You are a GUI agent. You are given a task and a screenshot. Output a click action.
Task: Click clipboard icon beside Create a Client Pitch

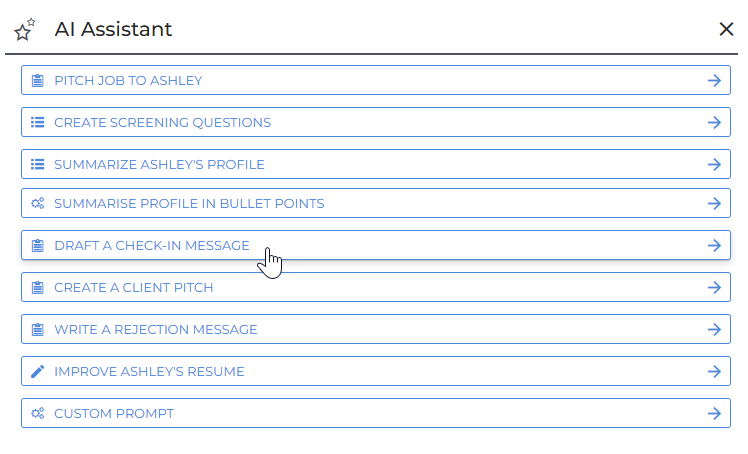pos(38,288)
